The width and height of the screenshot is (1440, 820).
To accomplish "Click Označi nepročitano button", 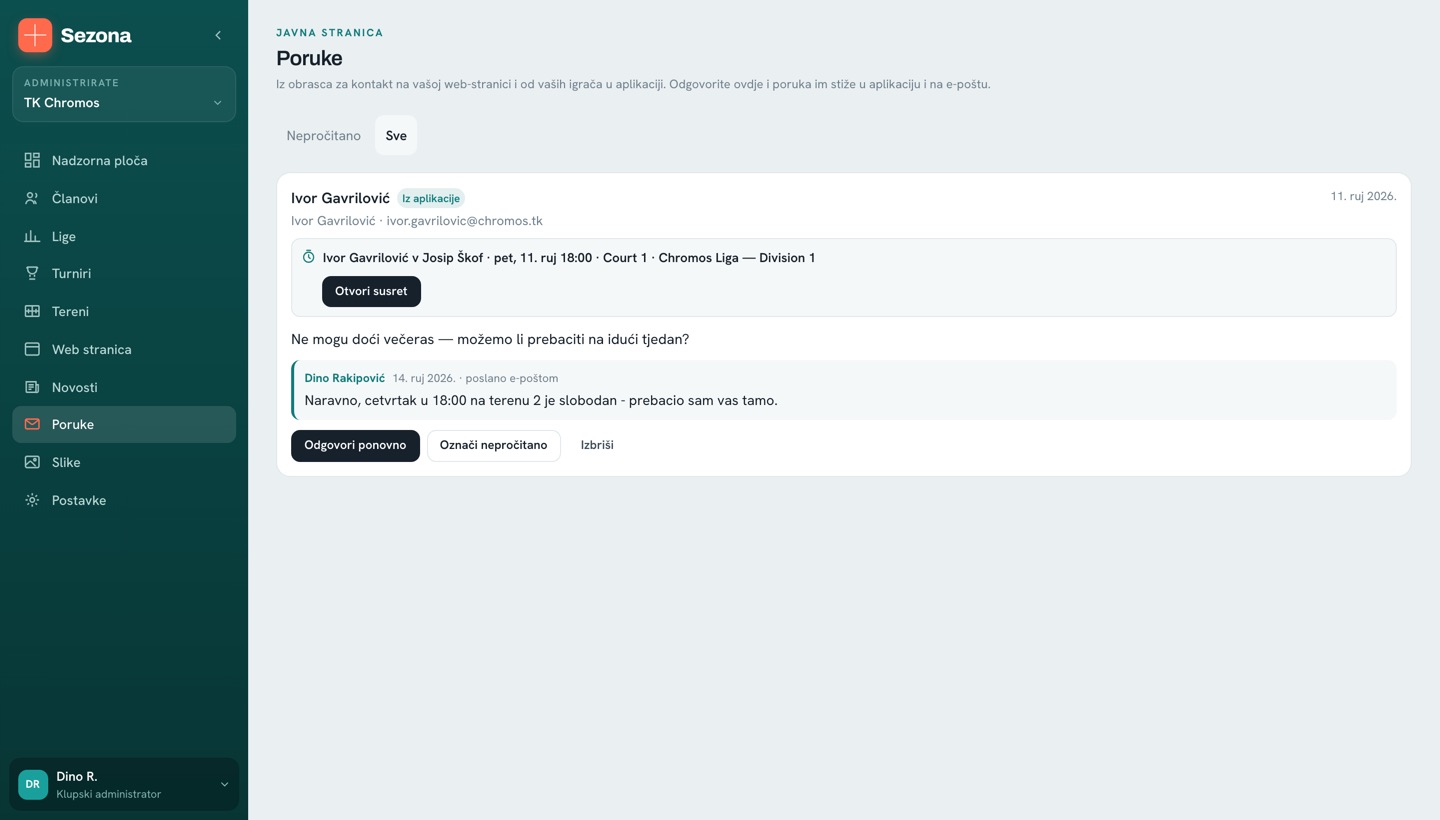I will [493, 445].
